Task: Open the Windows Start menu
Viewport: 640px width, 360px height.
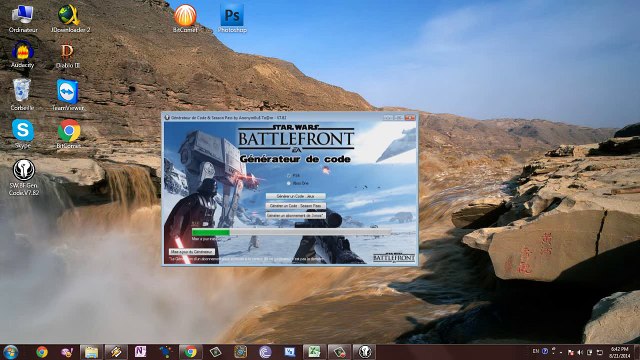Action: click(x=10, y=352)
